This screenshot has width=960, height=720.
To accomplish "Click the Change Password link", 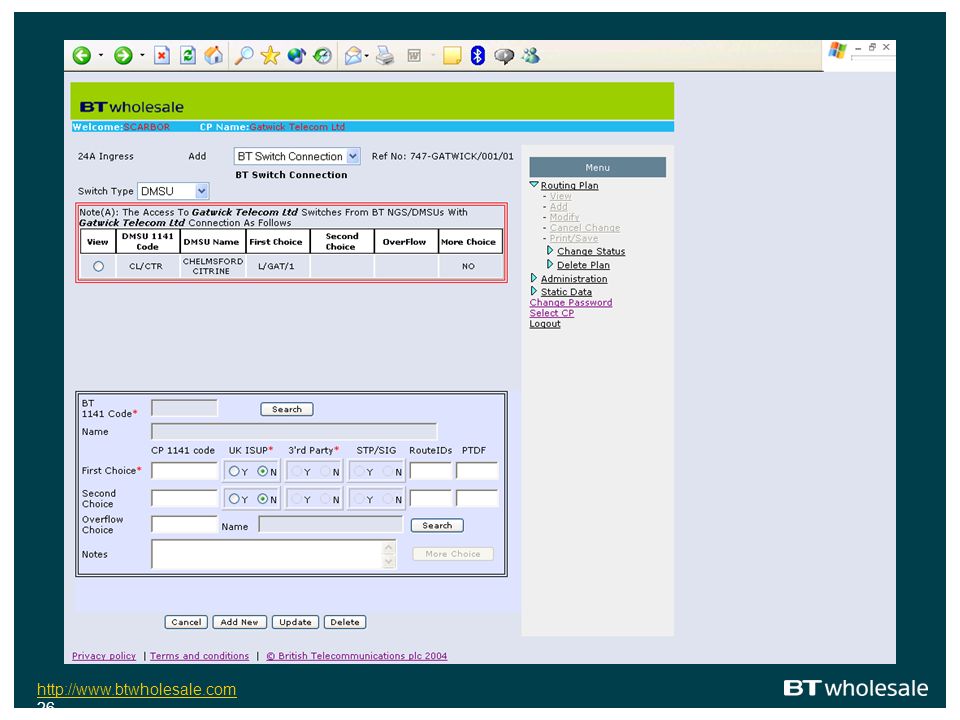I will (x=571, y=302).
